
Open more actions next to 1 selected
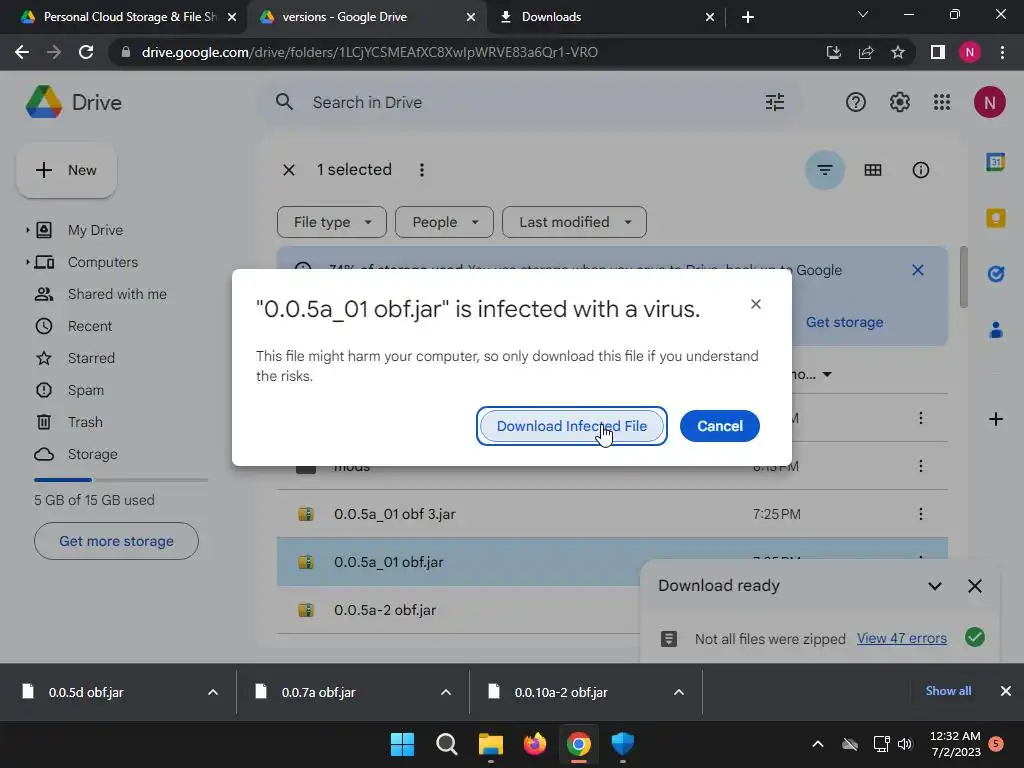(x=422, y=170)
